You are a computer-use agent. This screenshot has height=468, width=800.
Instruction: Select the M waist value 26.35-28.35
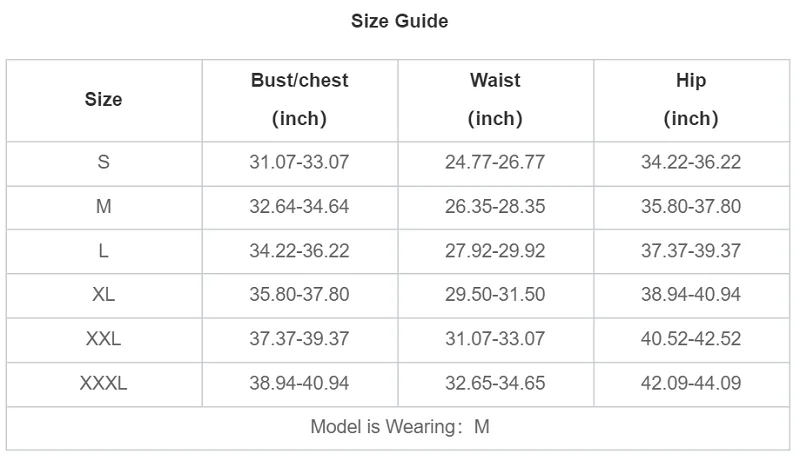(495, 207)
